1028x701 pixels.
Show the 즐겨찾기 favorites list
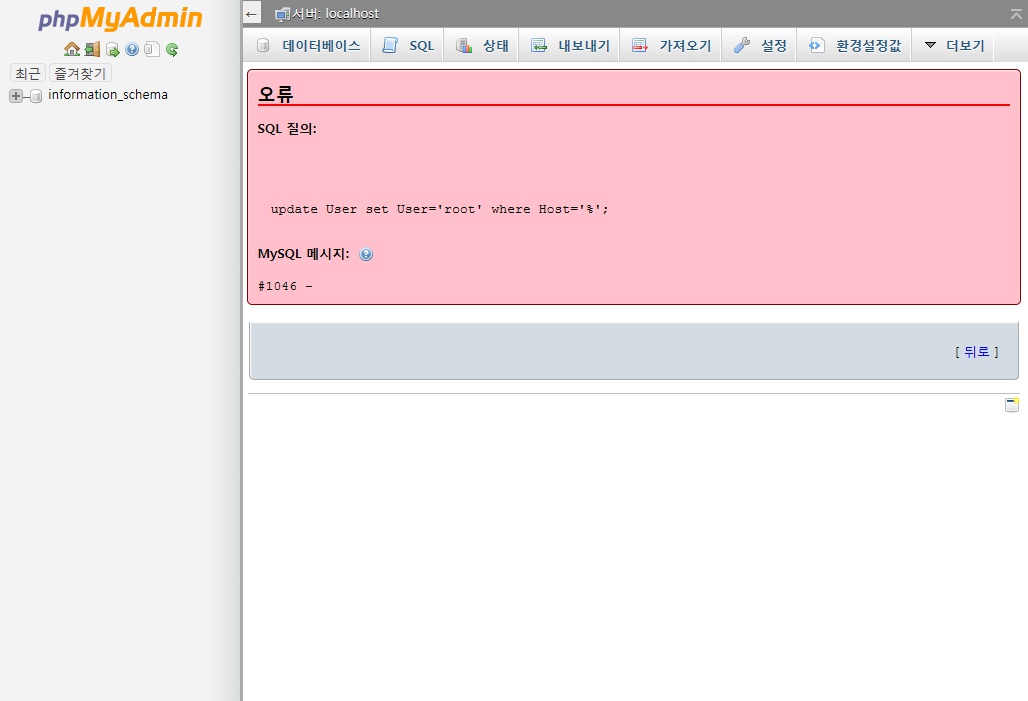coord(80,73)
